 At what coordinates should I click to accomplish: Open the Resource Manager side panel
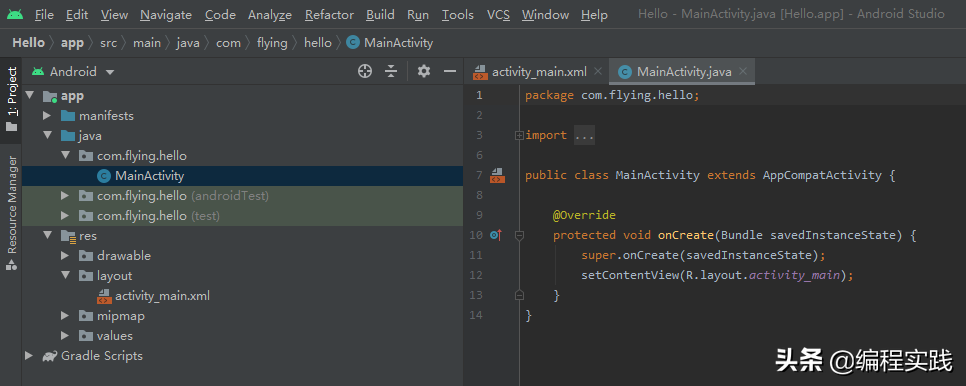(11, 212)
